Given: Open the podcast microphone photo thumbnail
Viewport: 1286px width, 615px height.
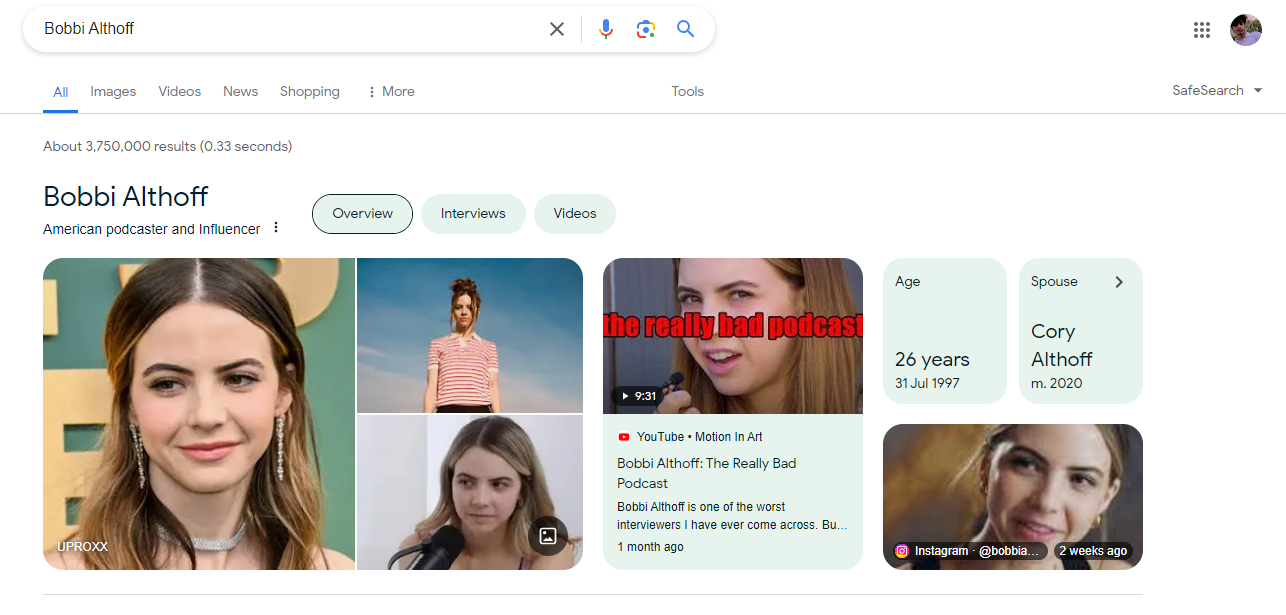Looking at the screenshot, I should 470,493.
